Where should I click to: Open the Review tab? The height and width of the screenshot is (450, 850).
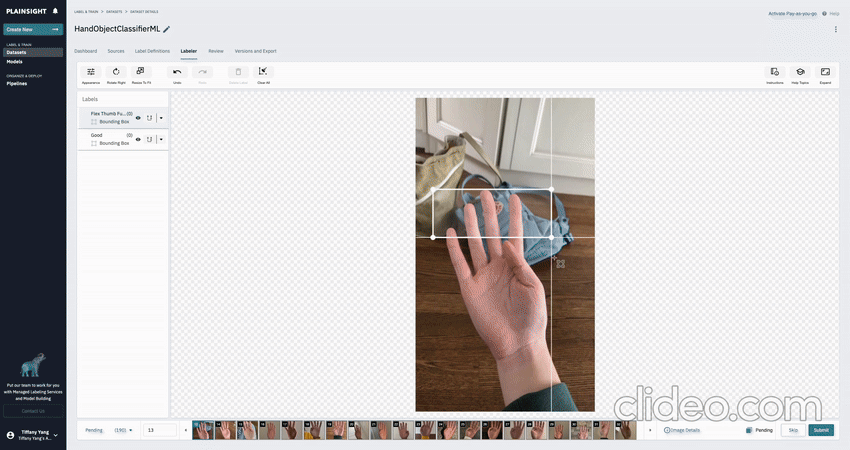point(216,51)
